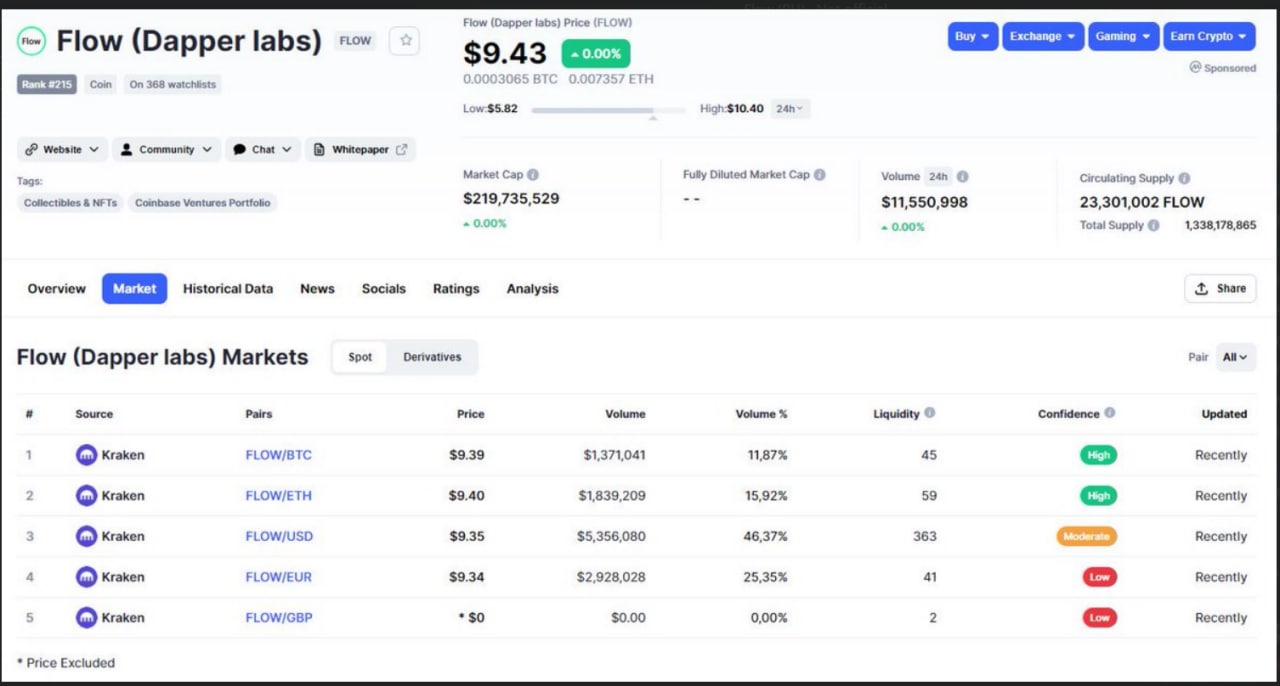This screenshot has width=1280, height=686.
Task: Sort by Volume % column header
Action: click(x=761, y=414)
